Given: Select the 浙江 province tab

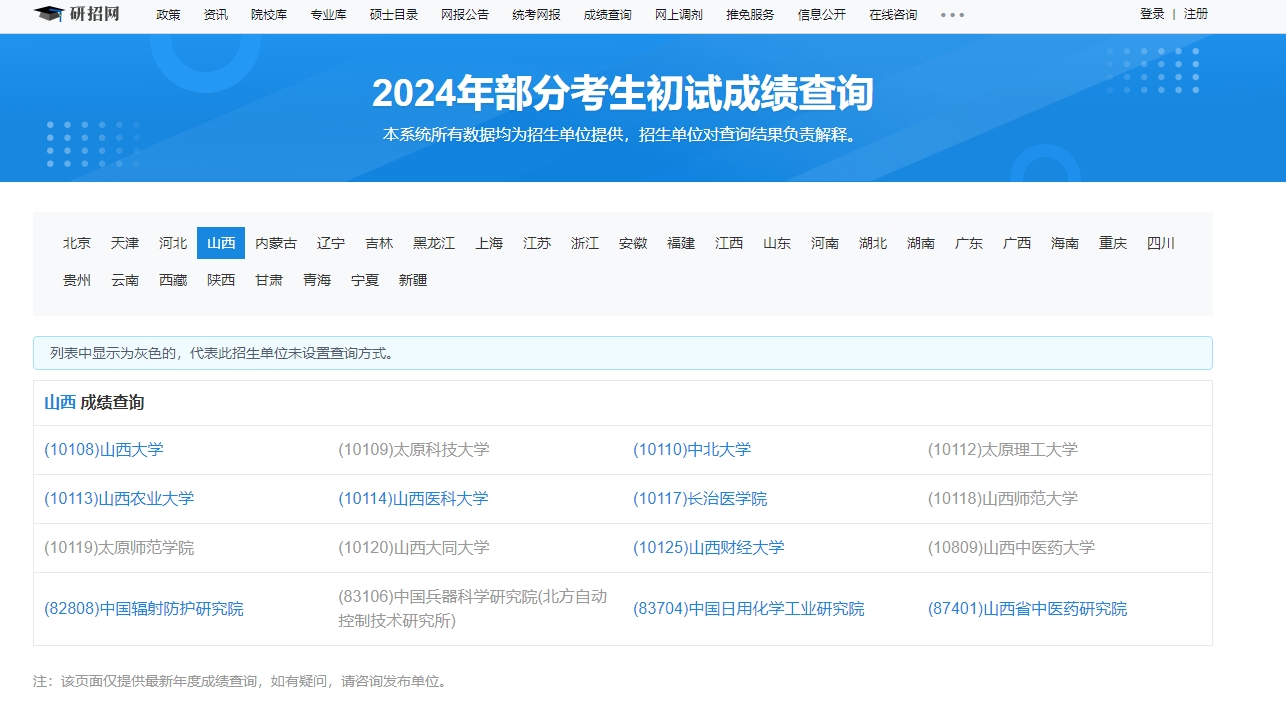Looking at the screenshot, I should point(585,243).
